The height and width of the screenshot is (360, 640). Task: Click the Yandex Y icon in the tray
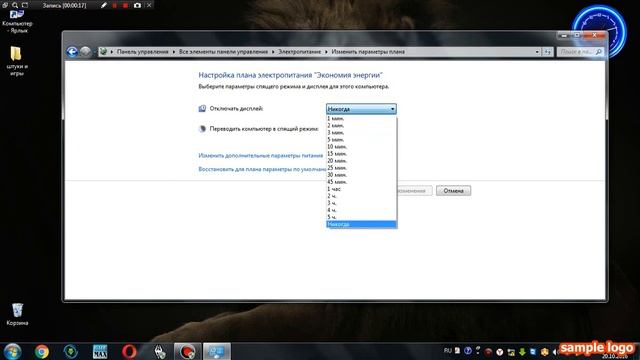coord(500,351)
